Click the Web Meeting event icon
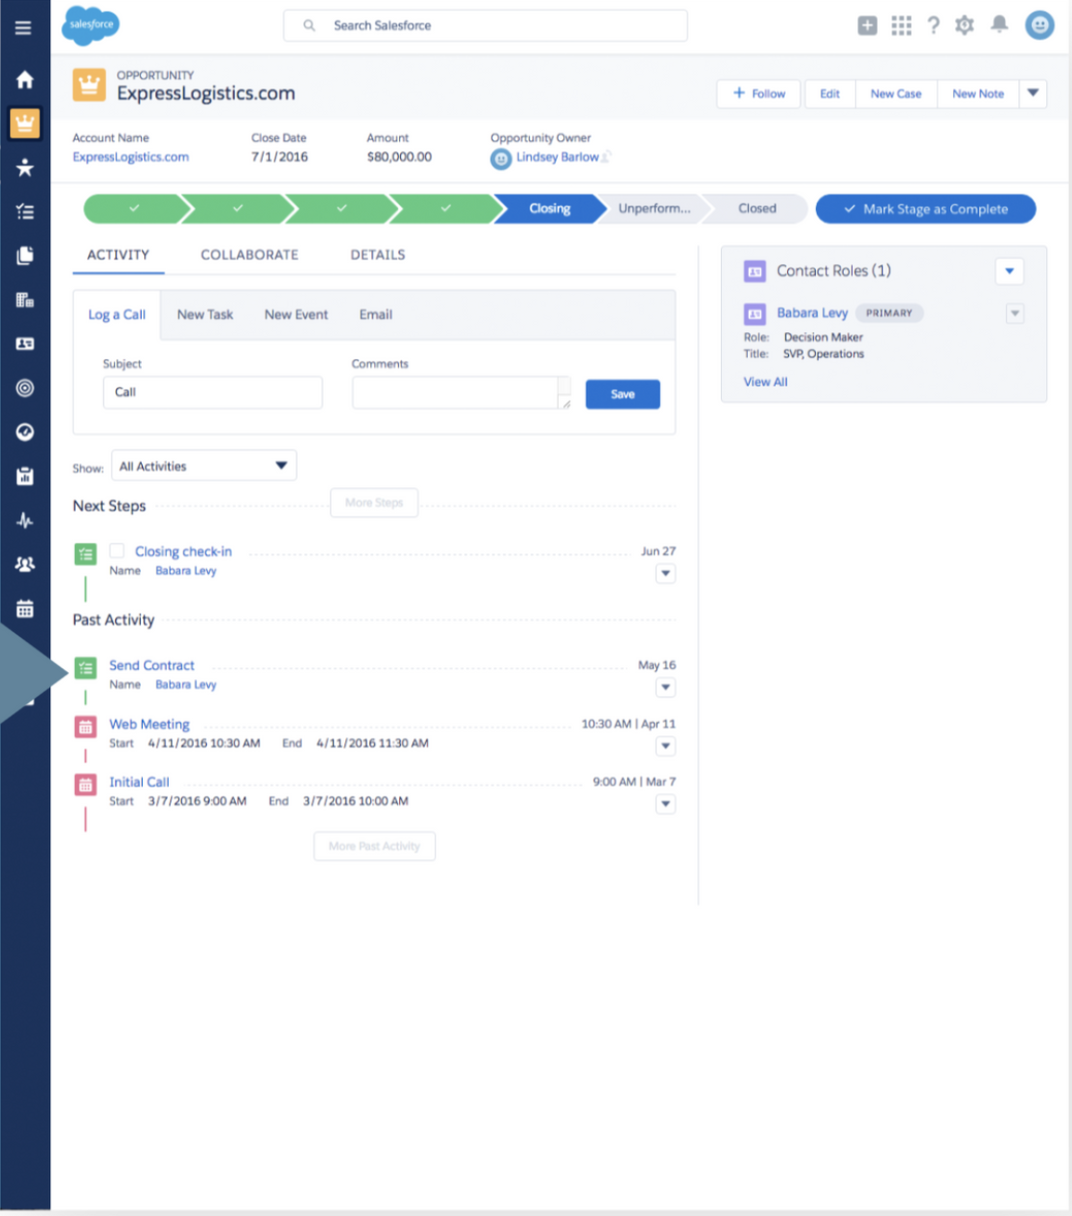This screenshot has height=1216, width=1072. pos(86,726)
